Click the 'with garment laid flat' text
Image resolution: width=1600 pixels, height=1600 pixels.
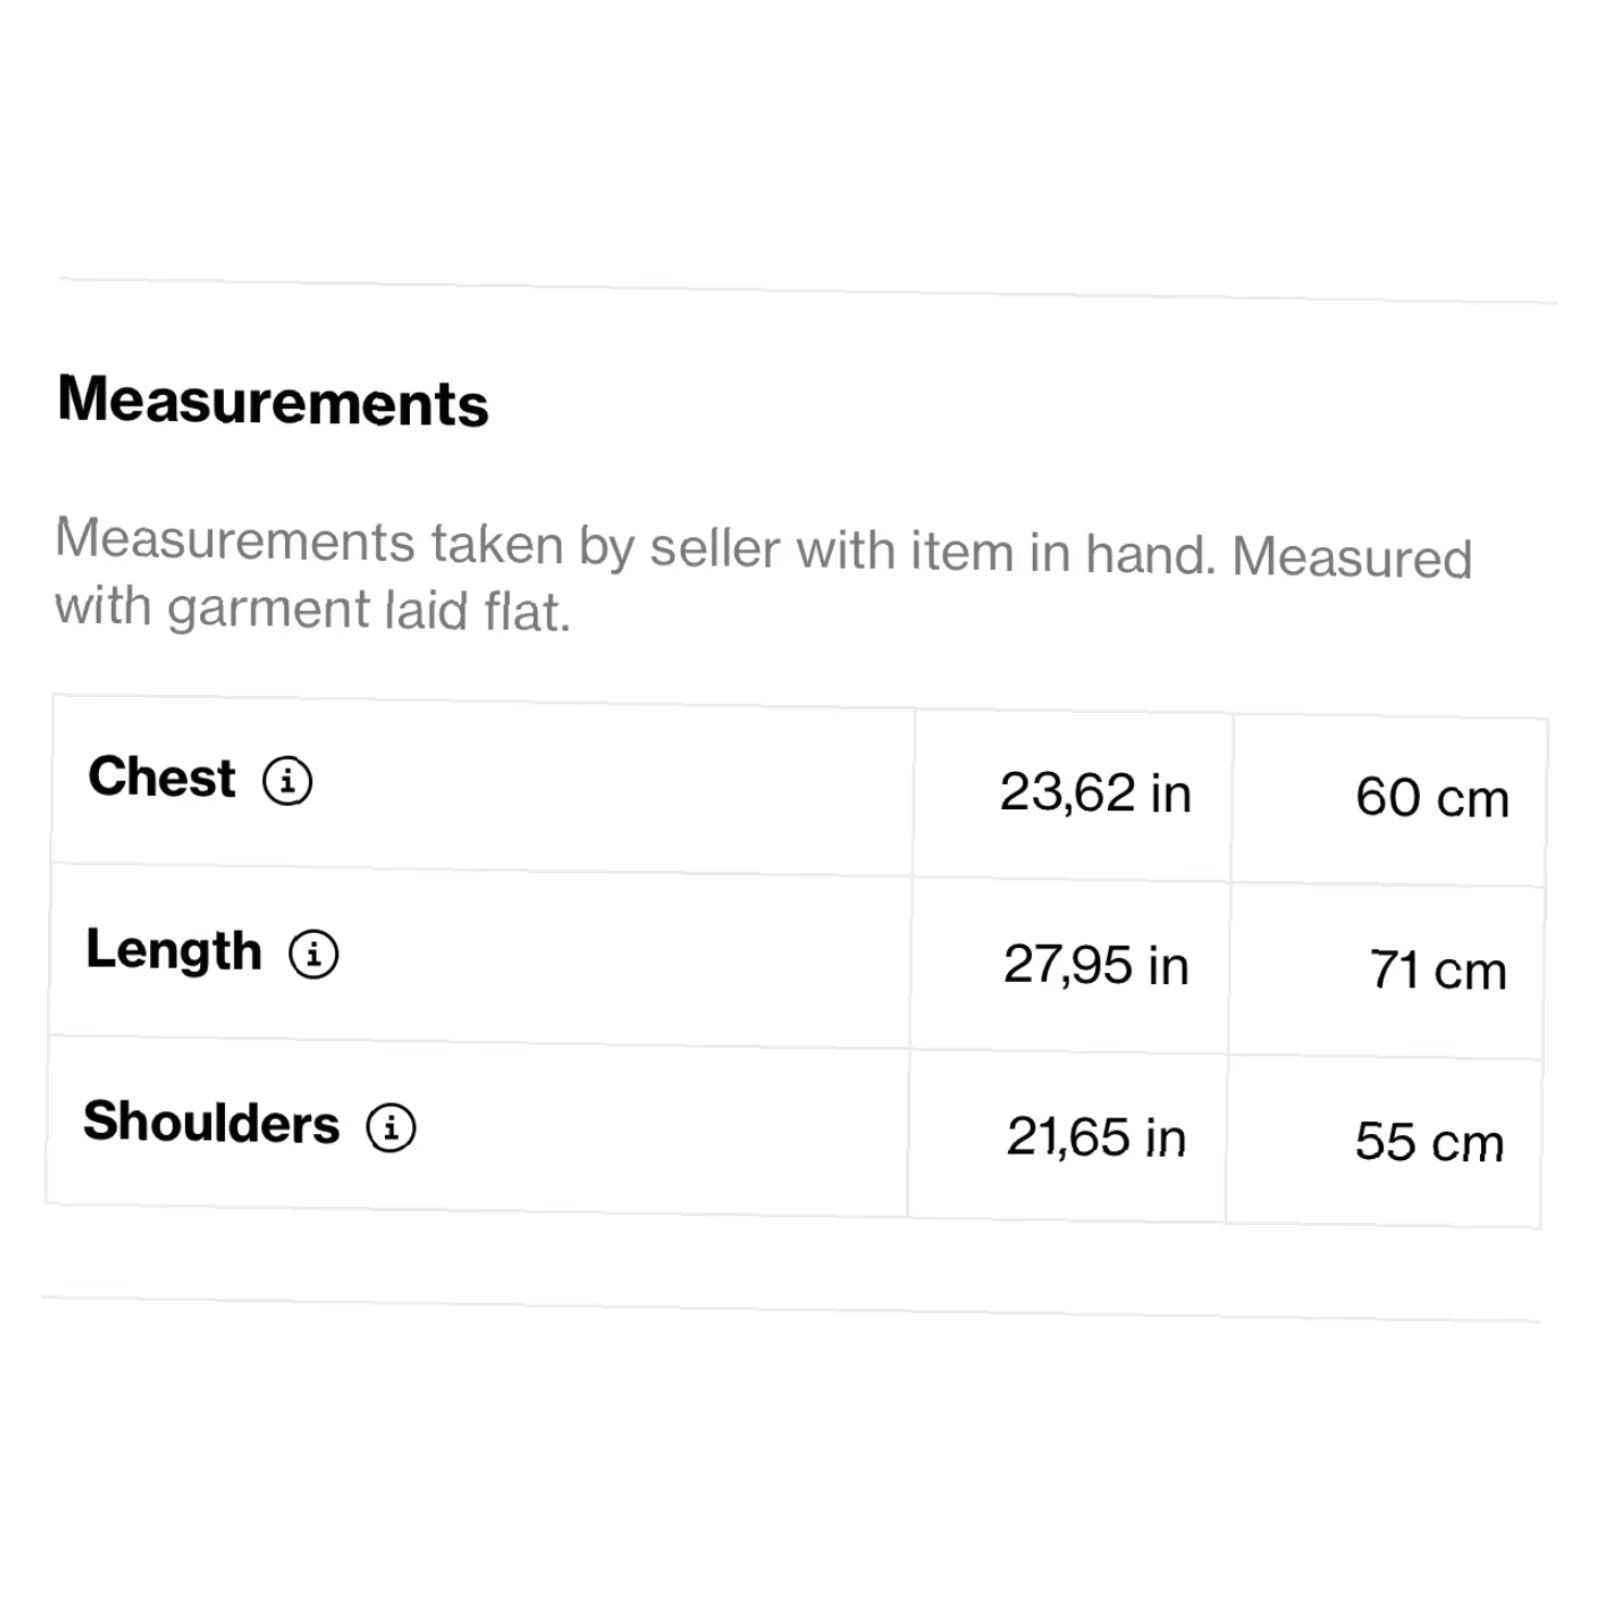[312, 609]
